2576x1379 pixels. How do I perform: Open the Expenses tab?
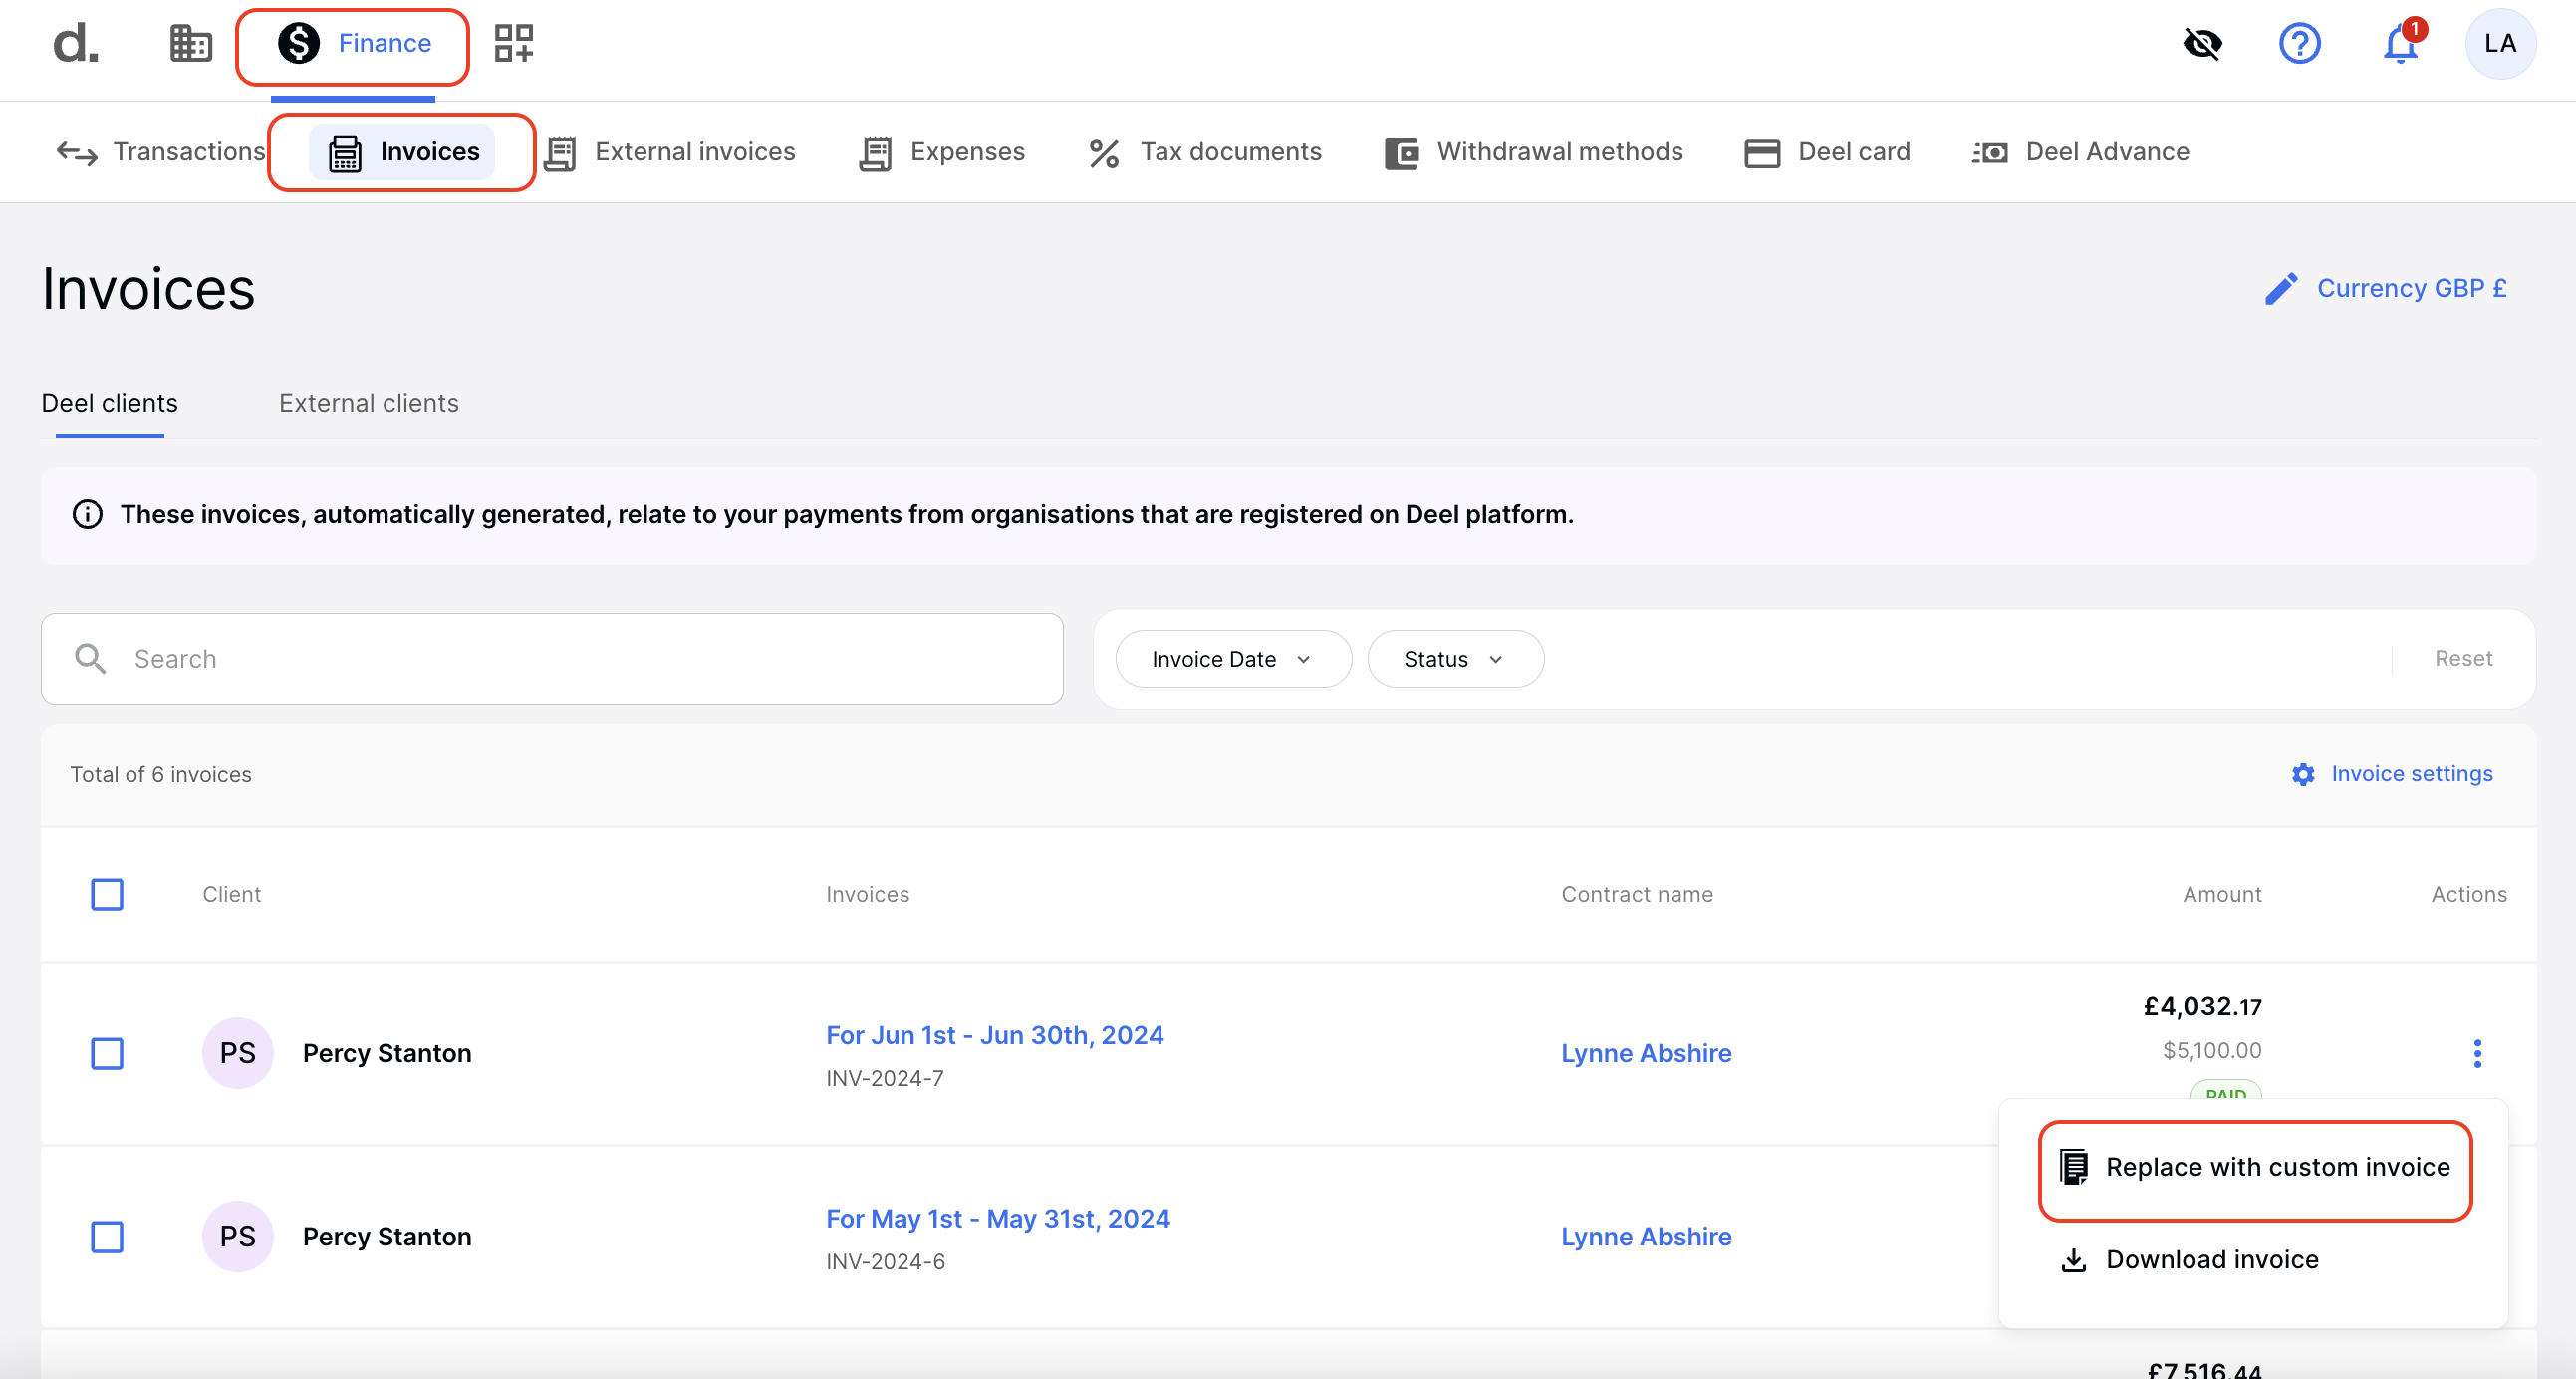click(x=942, y=152)
